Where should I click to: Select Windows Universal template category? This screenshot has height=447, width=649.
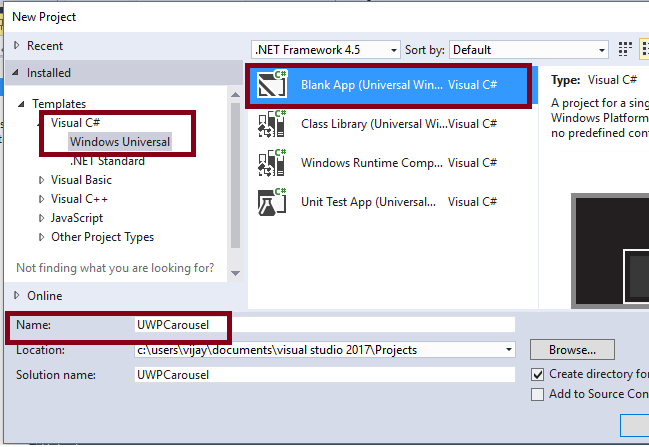pos(120,142)
